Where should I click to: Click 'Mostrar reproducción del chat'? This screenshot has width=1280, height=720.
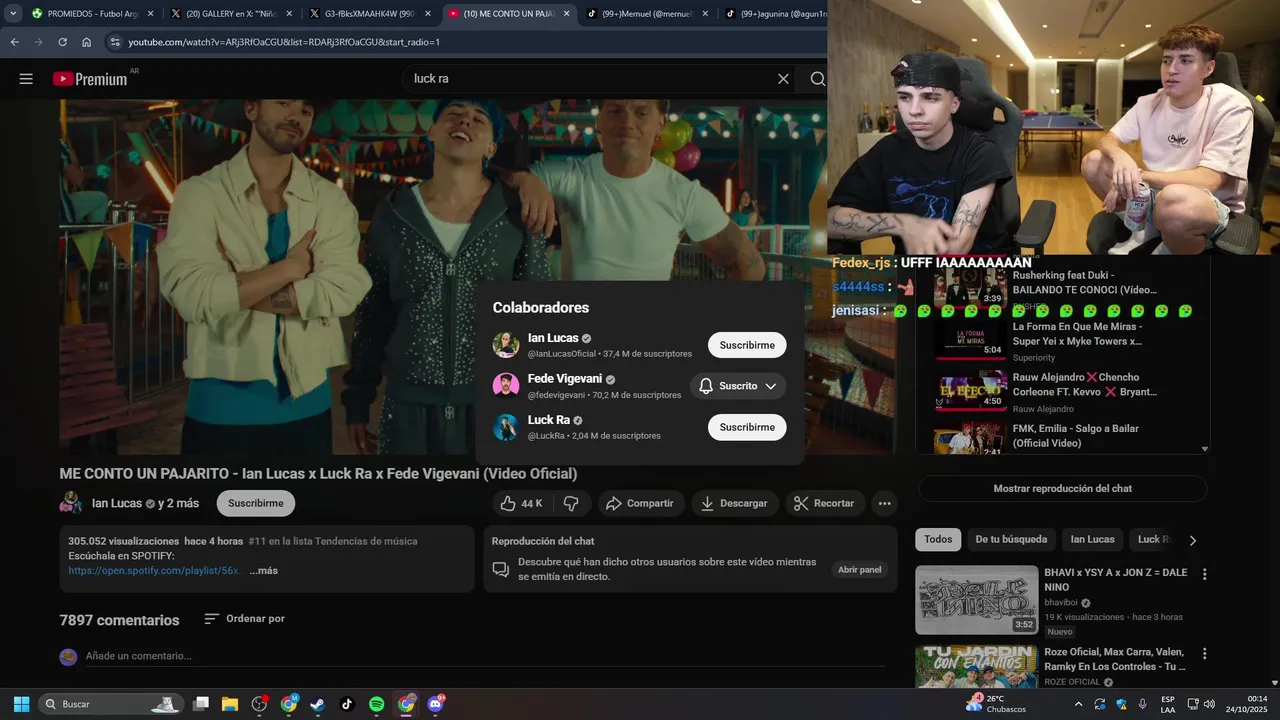(1063, 489)
